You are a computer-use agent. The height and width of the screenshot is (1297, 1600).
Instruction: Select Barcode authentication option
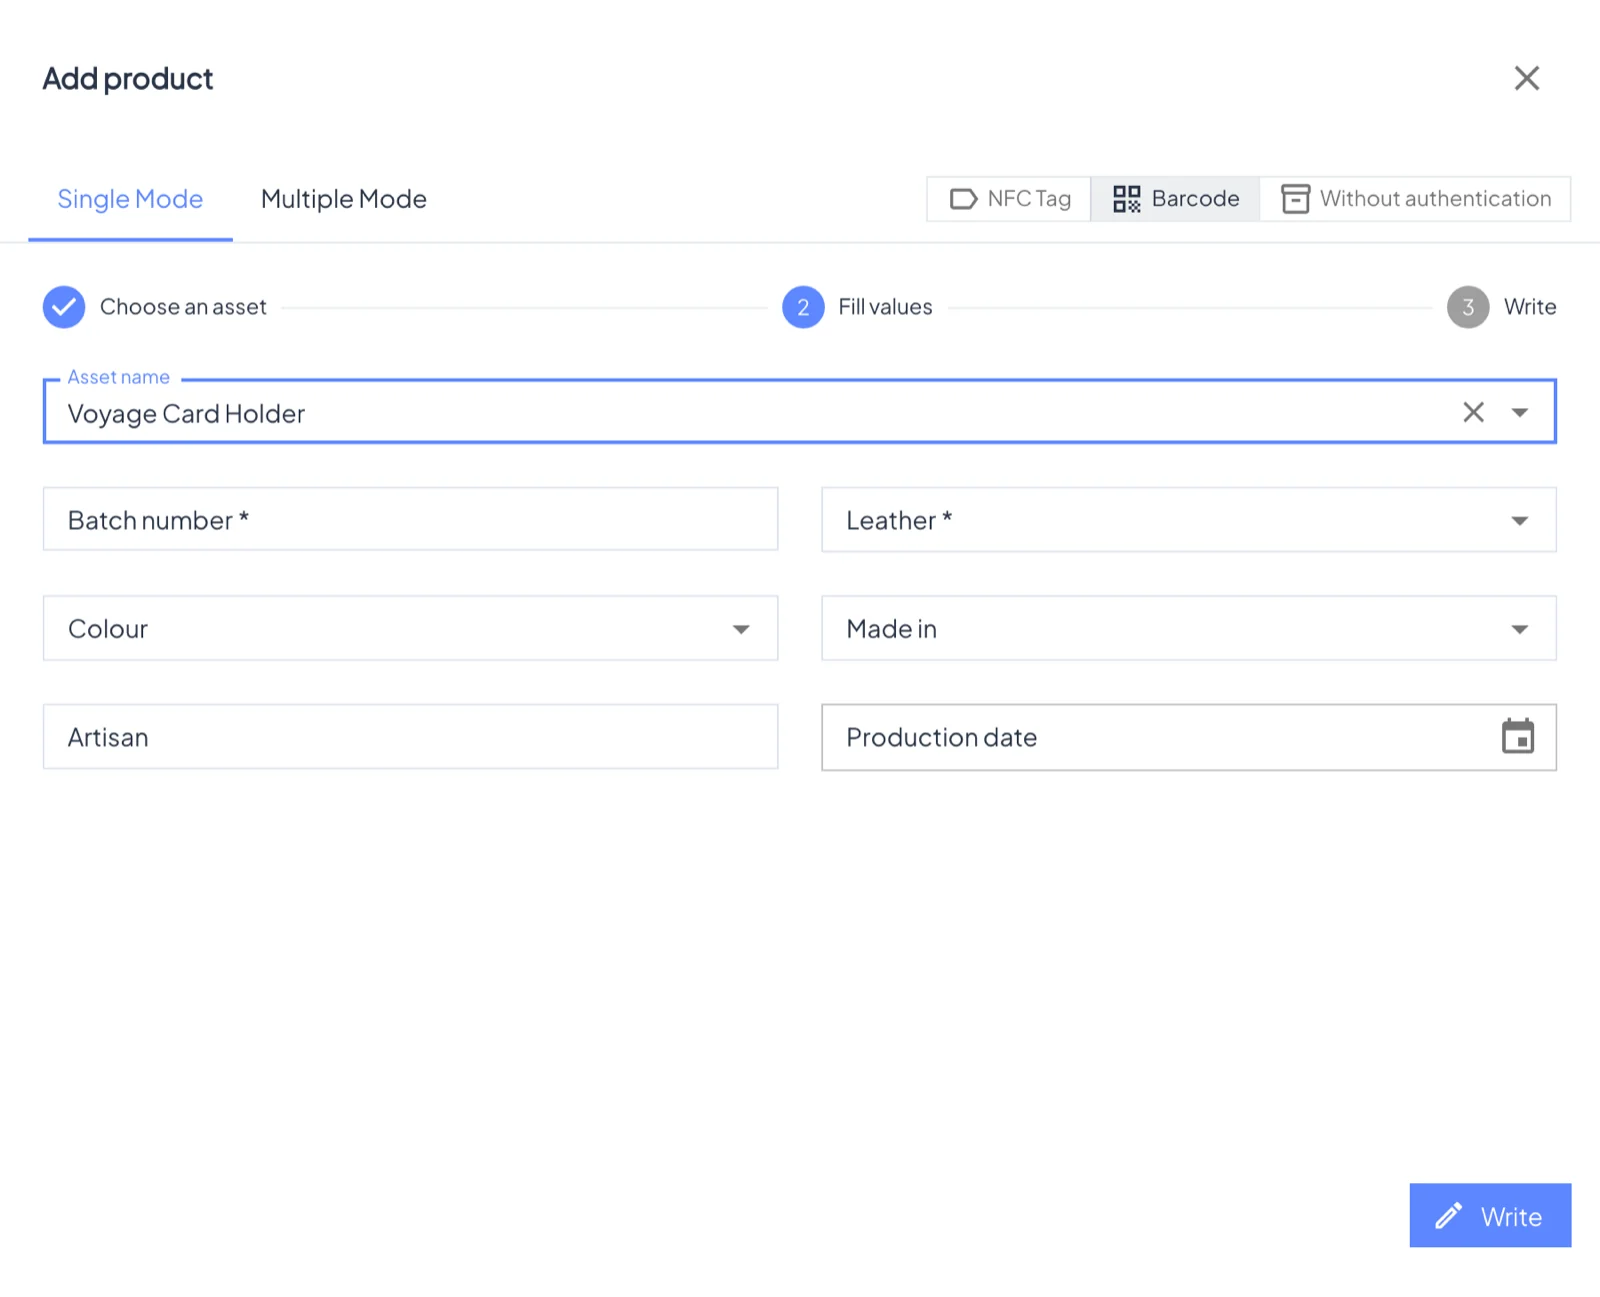pos(1176,199)
